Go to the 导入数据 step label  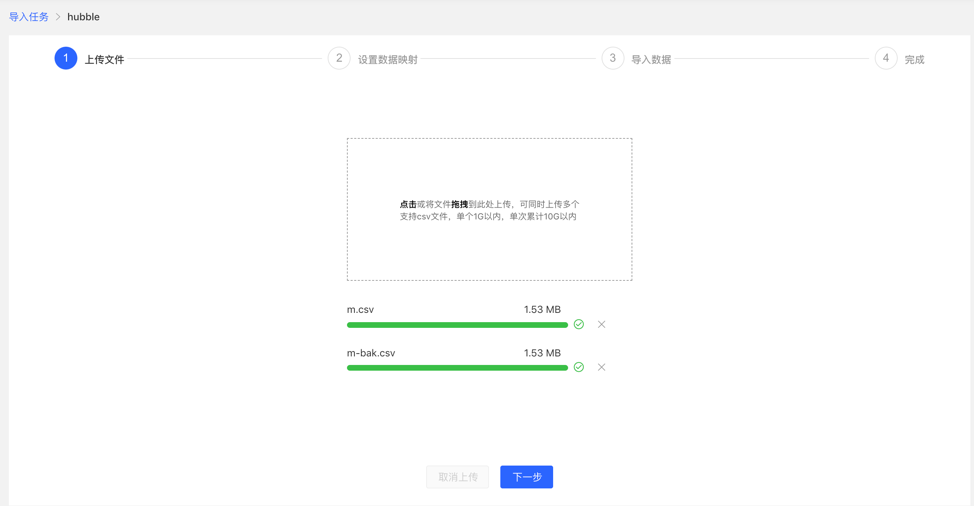(x=651, y=60)
